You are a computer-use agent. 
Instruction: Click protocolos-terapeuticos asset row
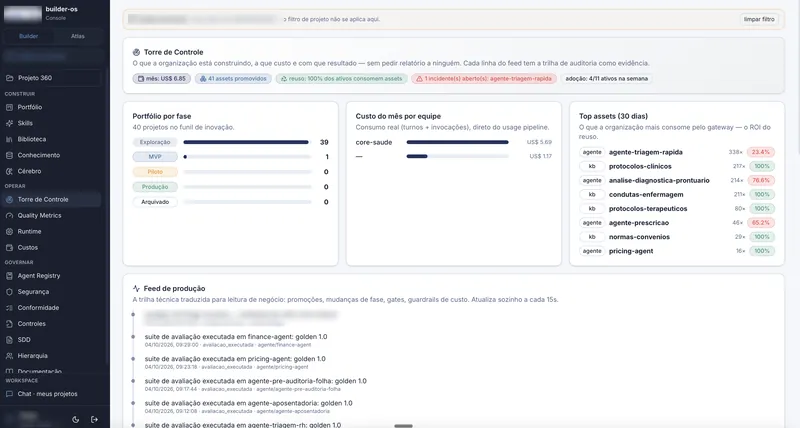pos(677,209)
